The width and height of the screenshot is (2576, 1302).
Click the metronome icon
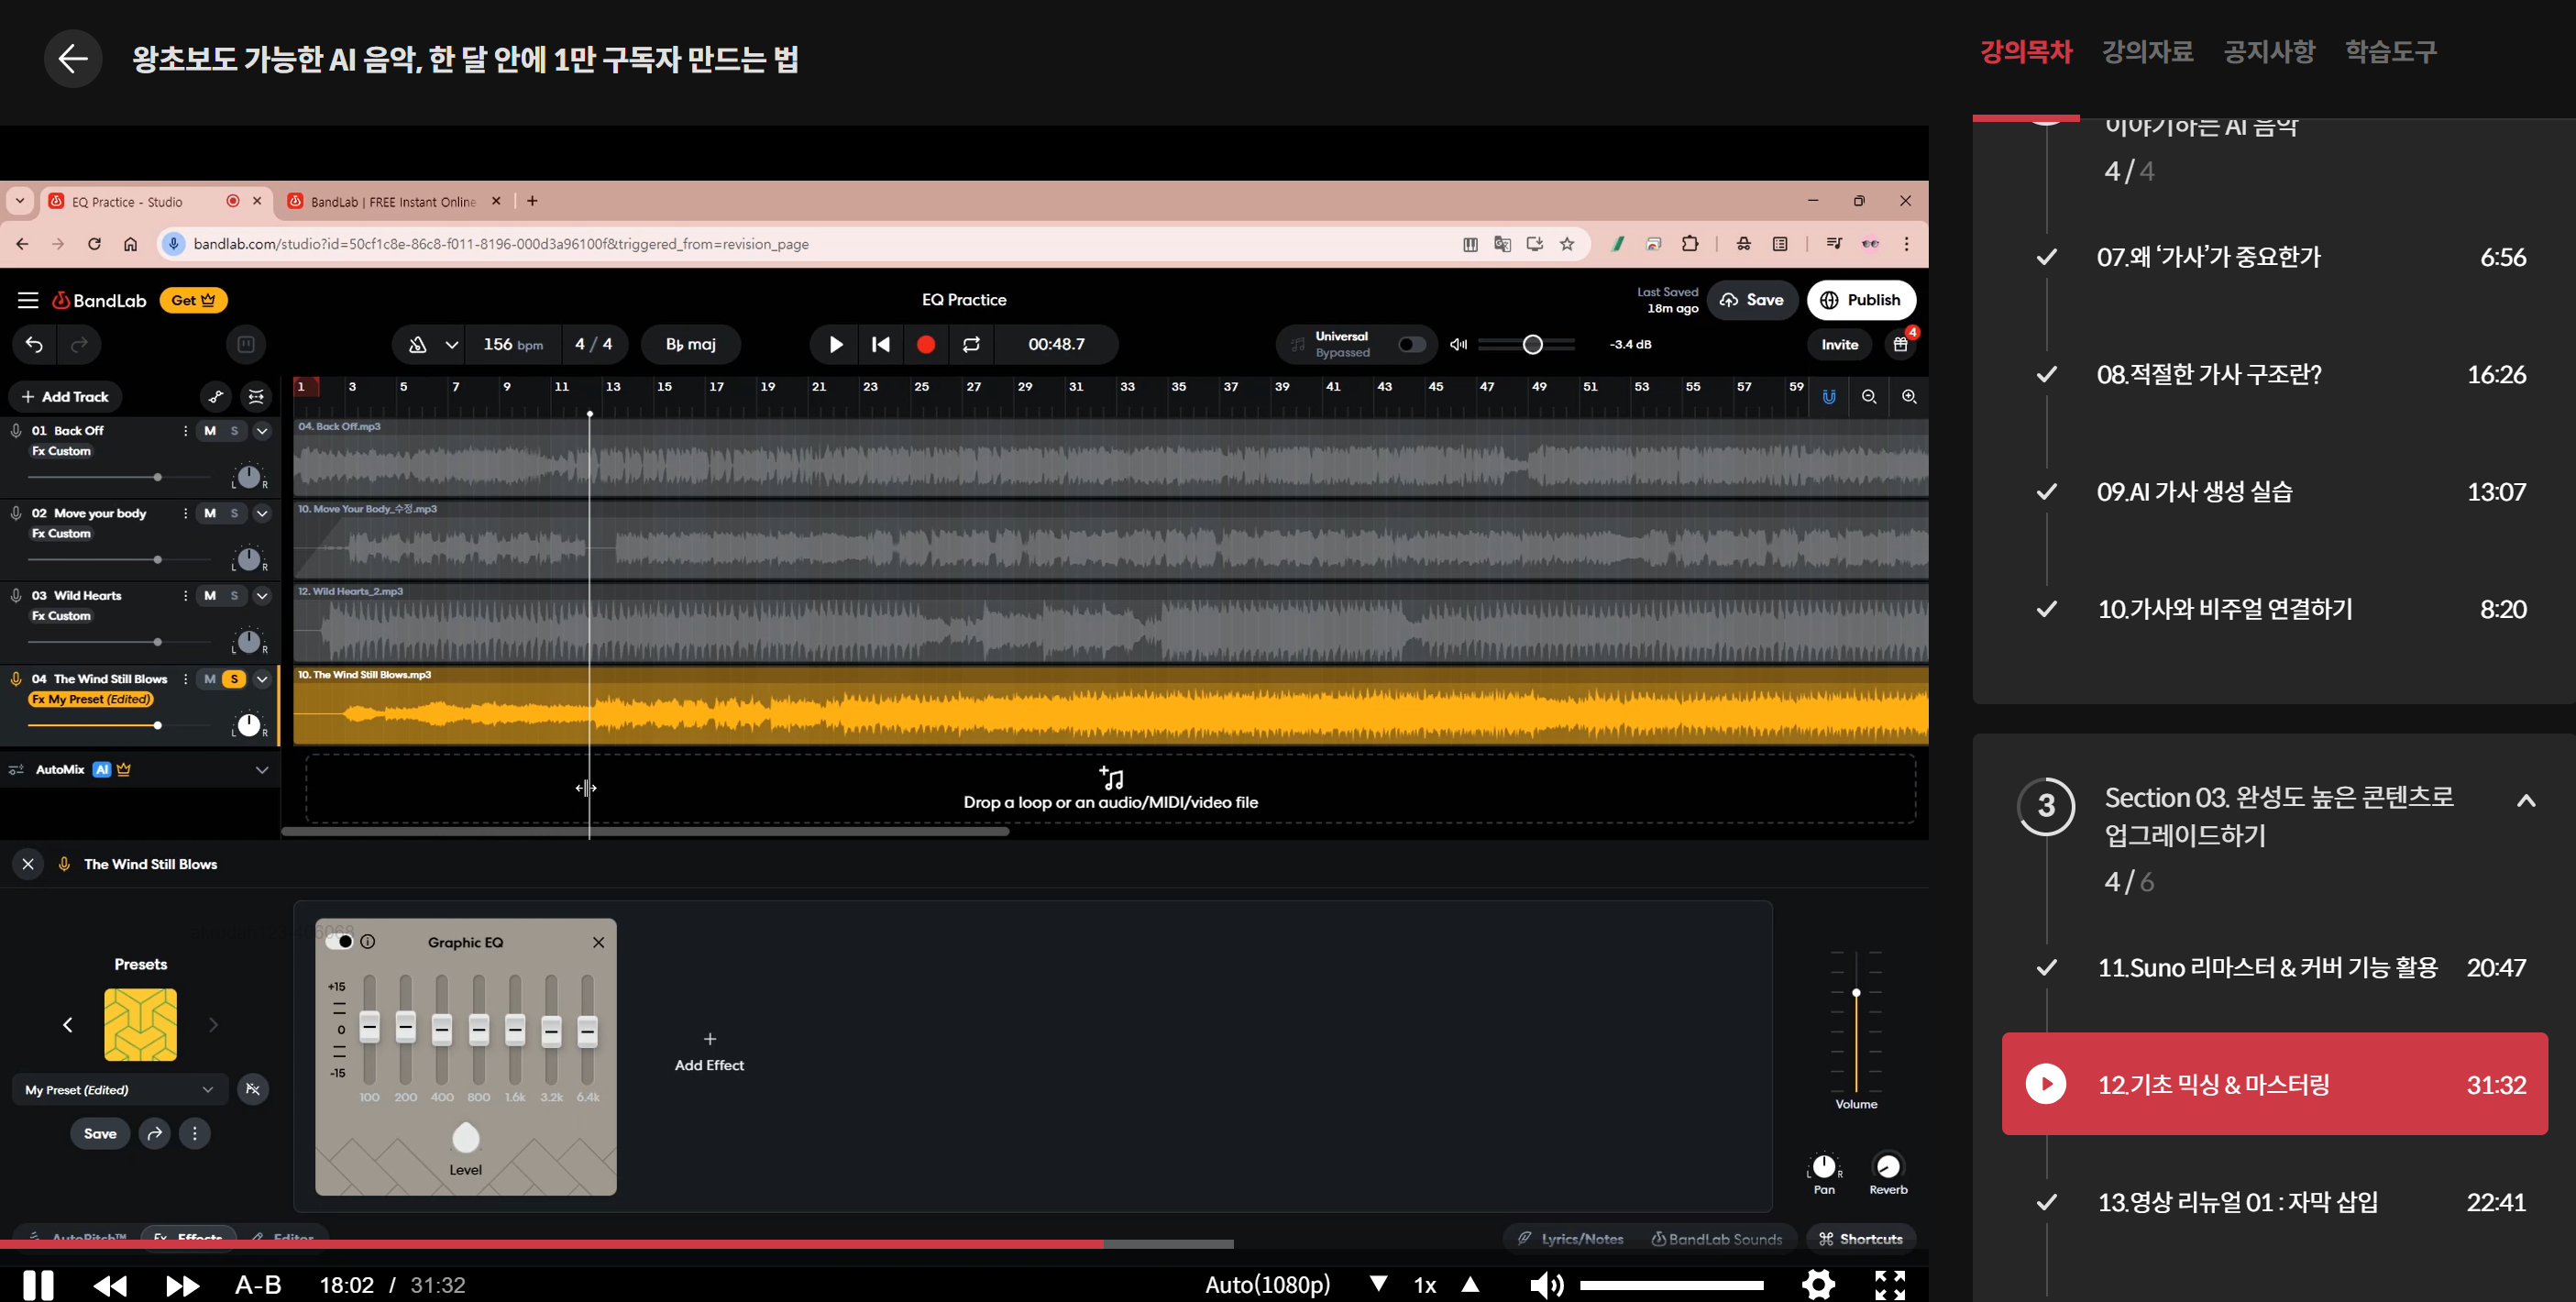pyautogui.click(x=418, y=345)
